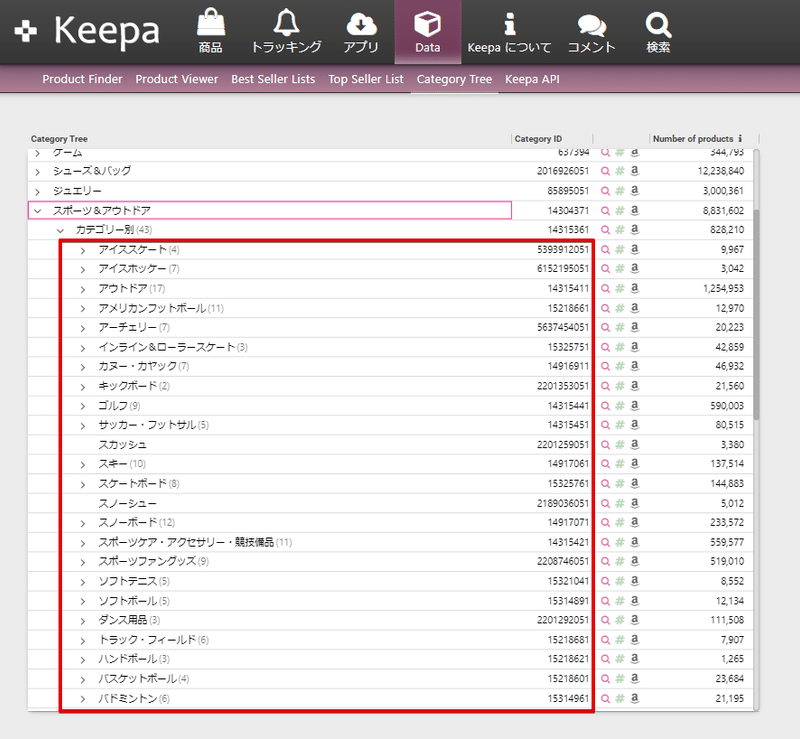Click the Category Tree column header
Screen dimensions: 800x739
click(x=59, y=139)
